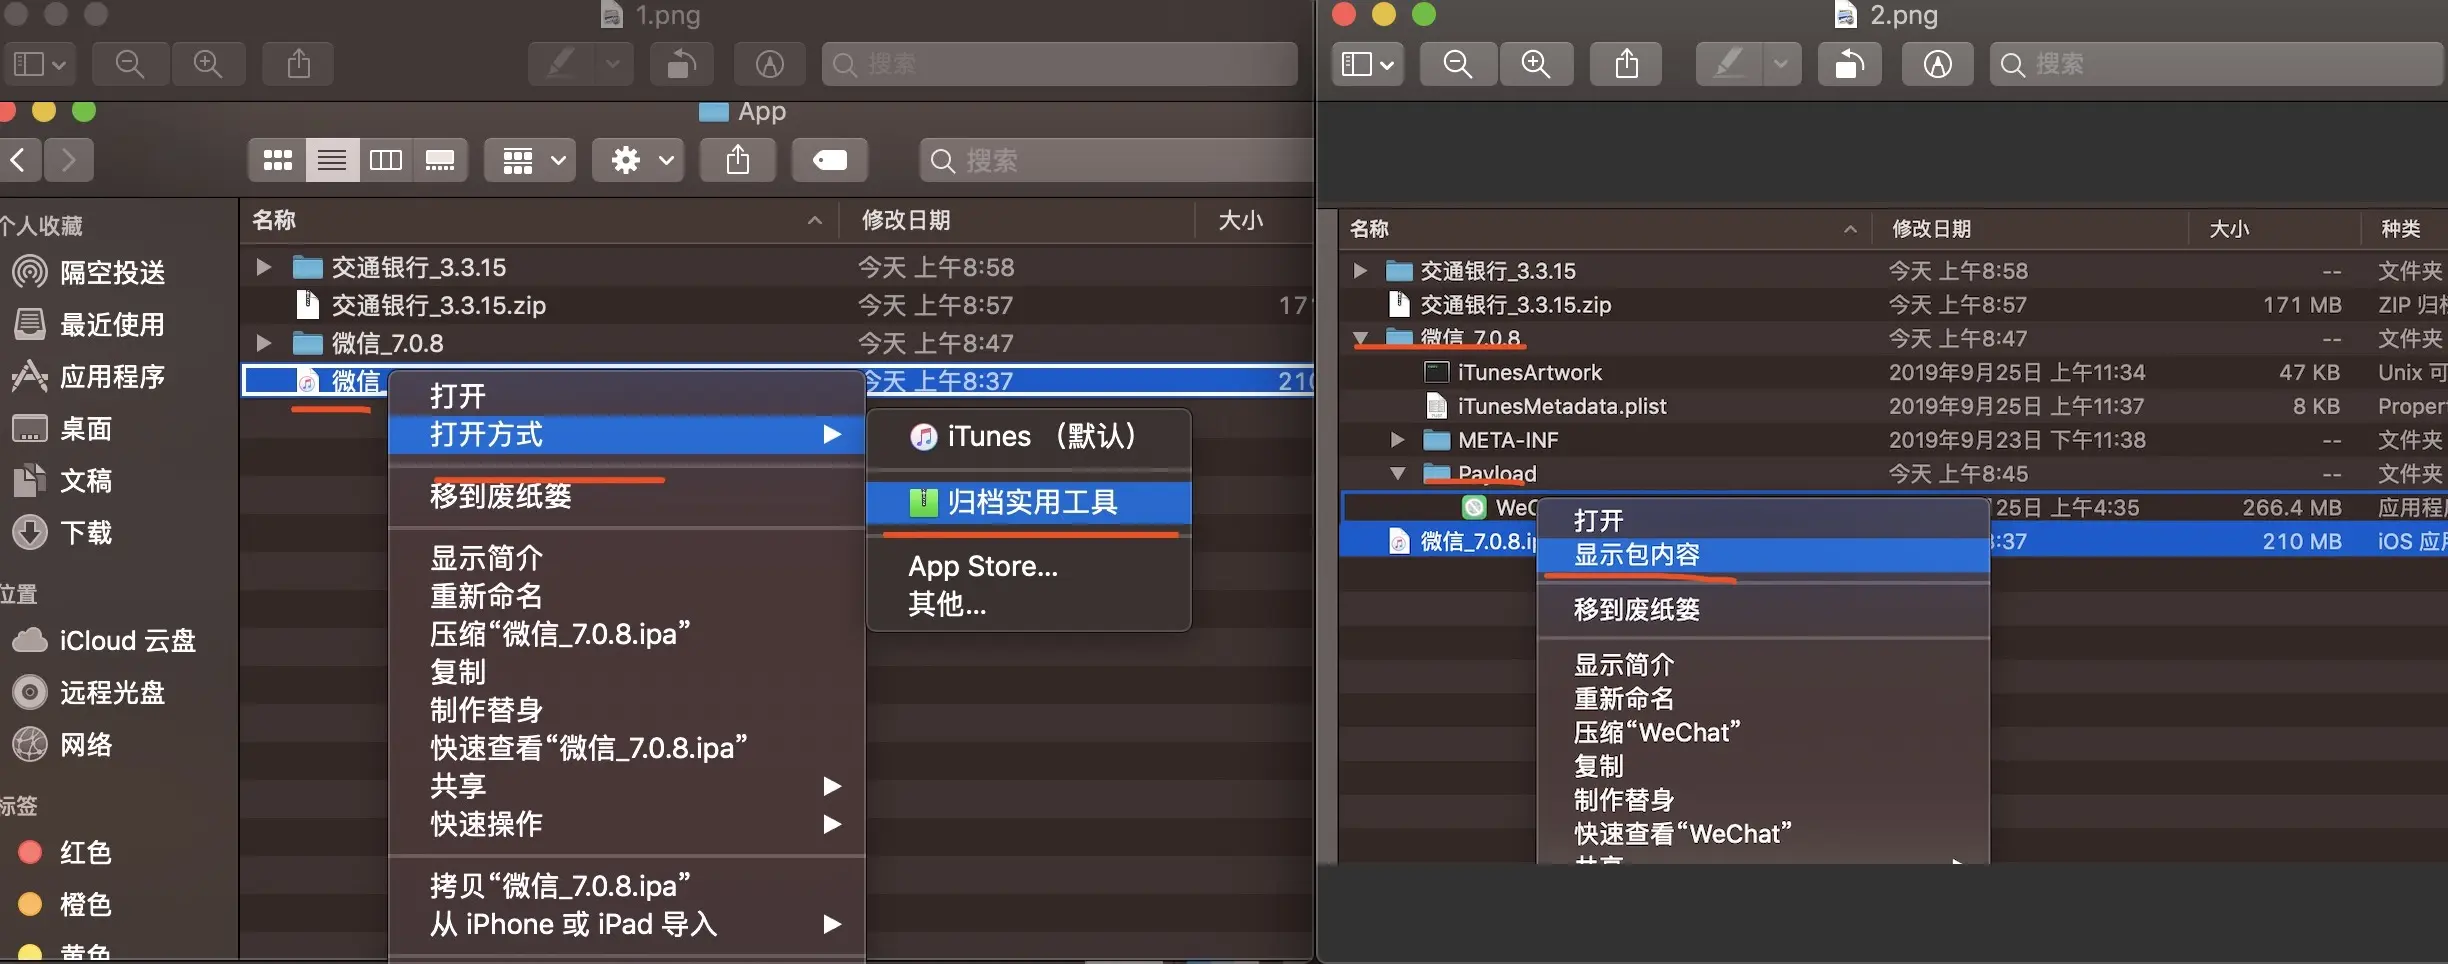Screen dimensions: 2448x964
Task: Click Finder App window search field
Action: click(x=1116, y=160)
